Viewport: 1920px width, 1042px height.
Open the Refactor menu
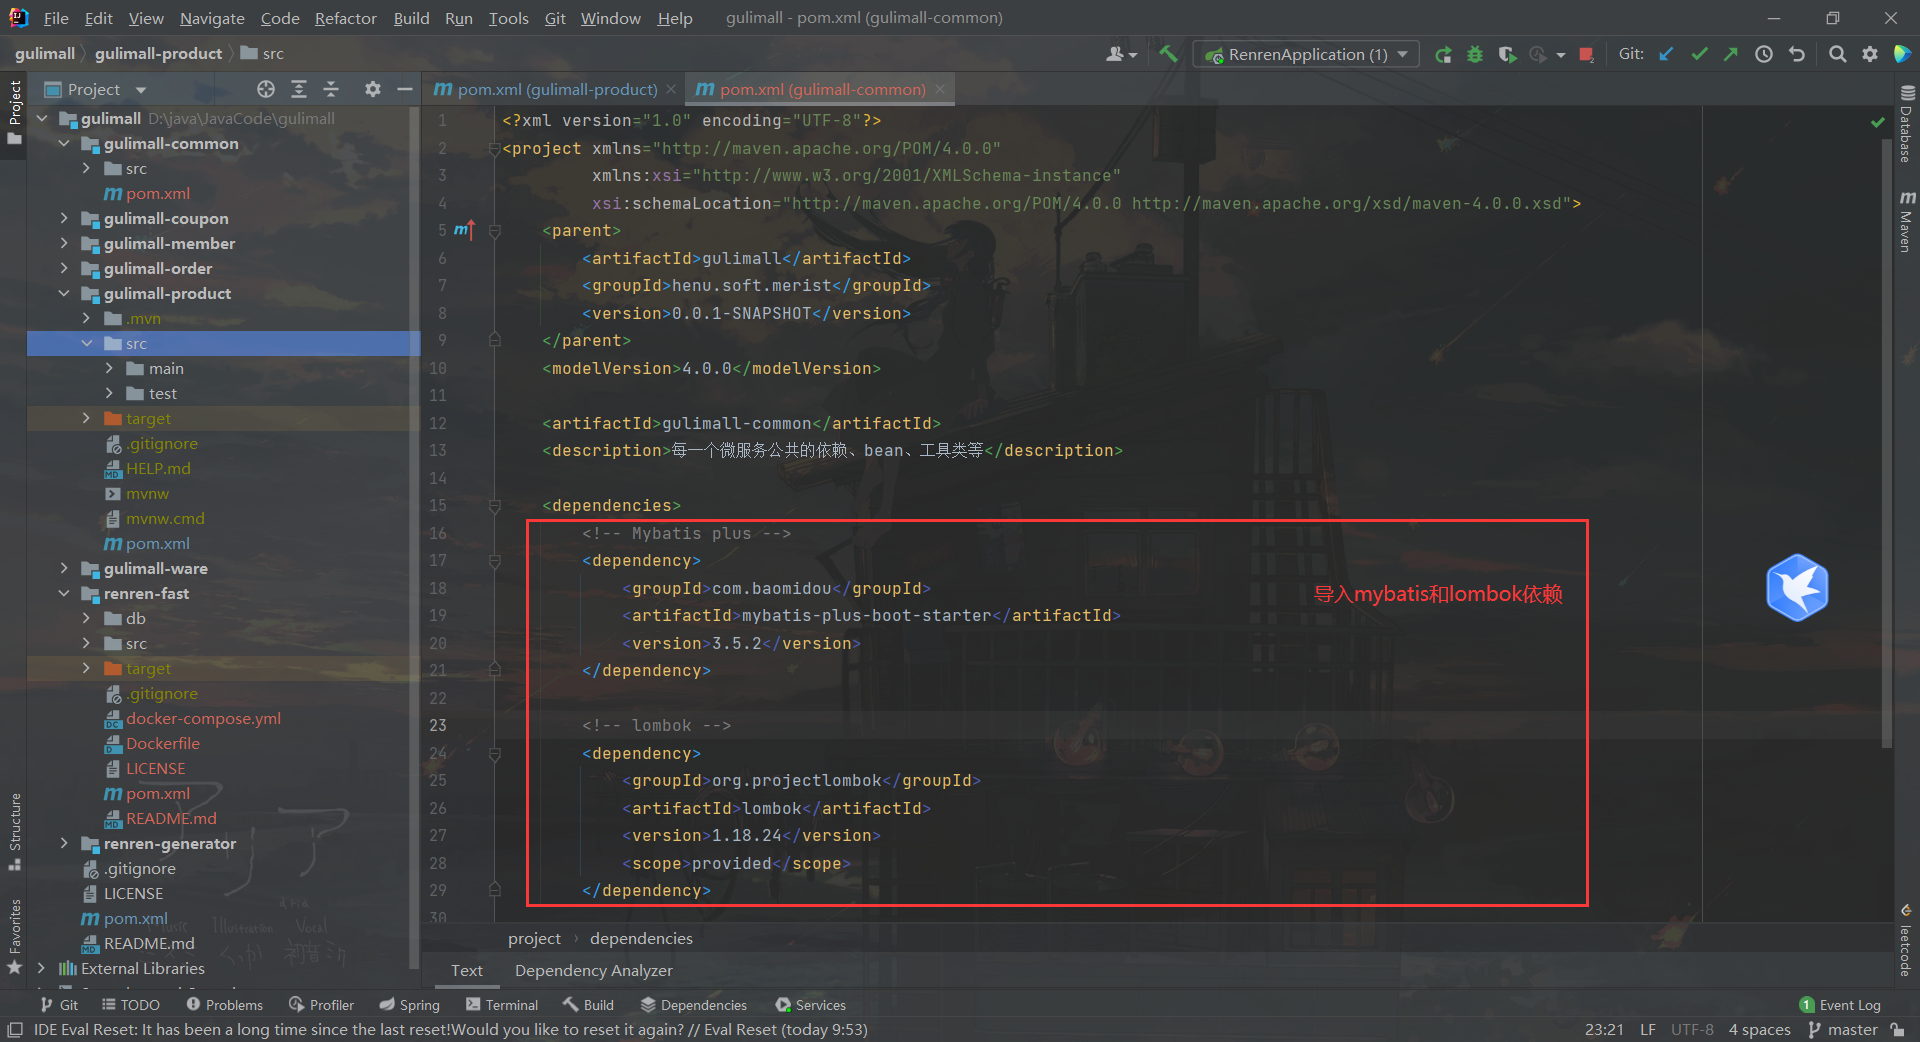click(x=345, y=18)
